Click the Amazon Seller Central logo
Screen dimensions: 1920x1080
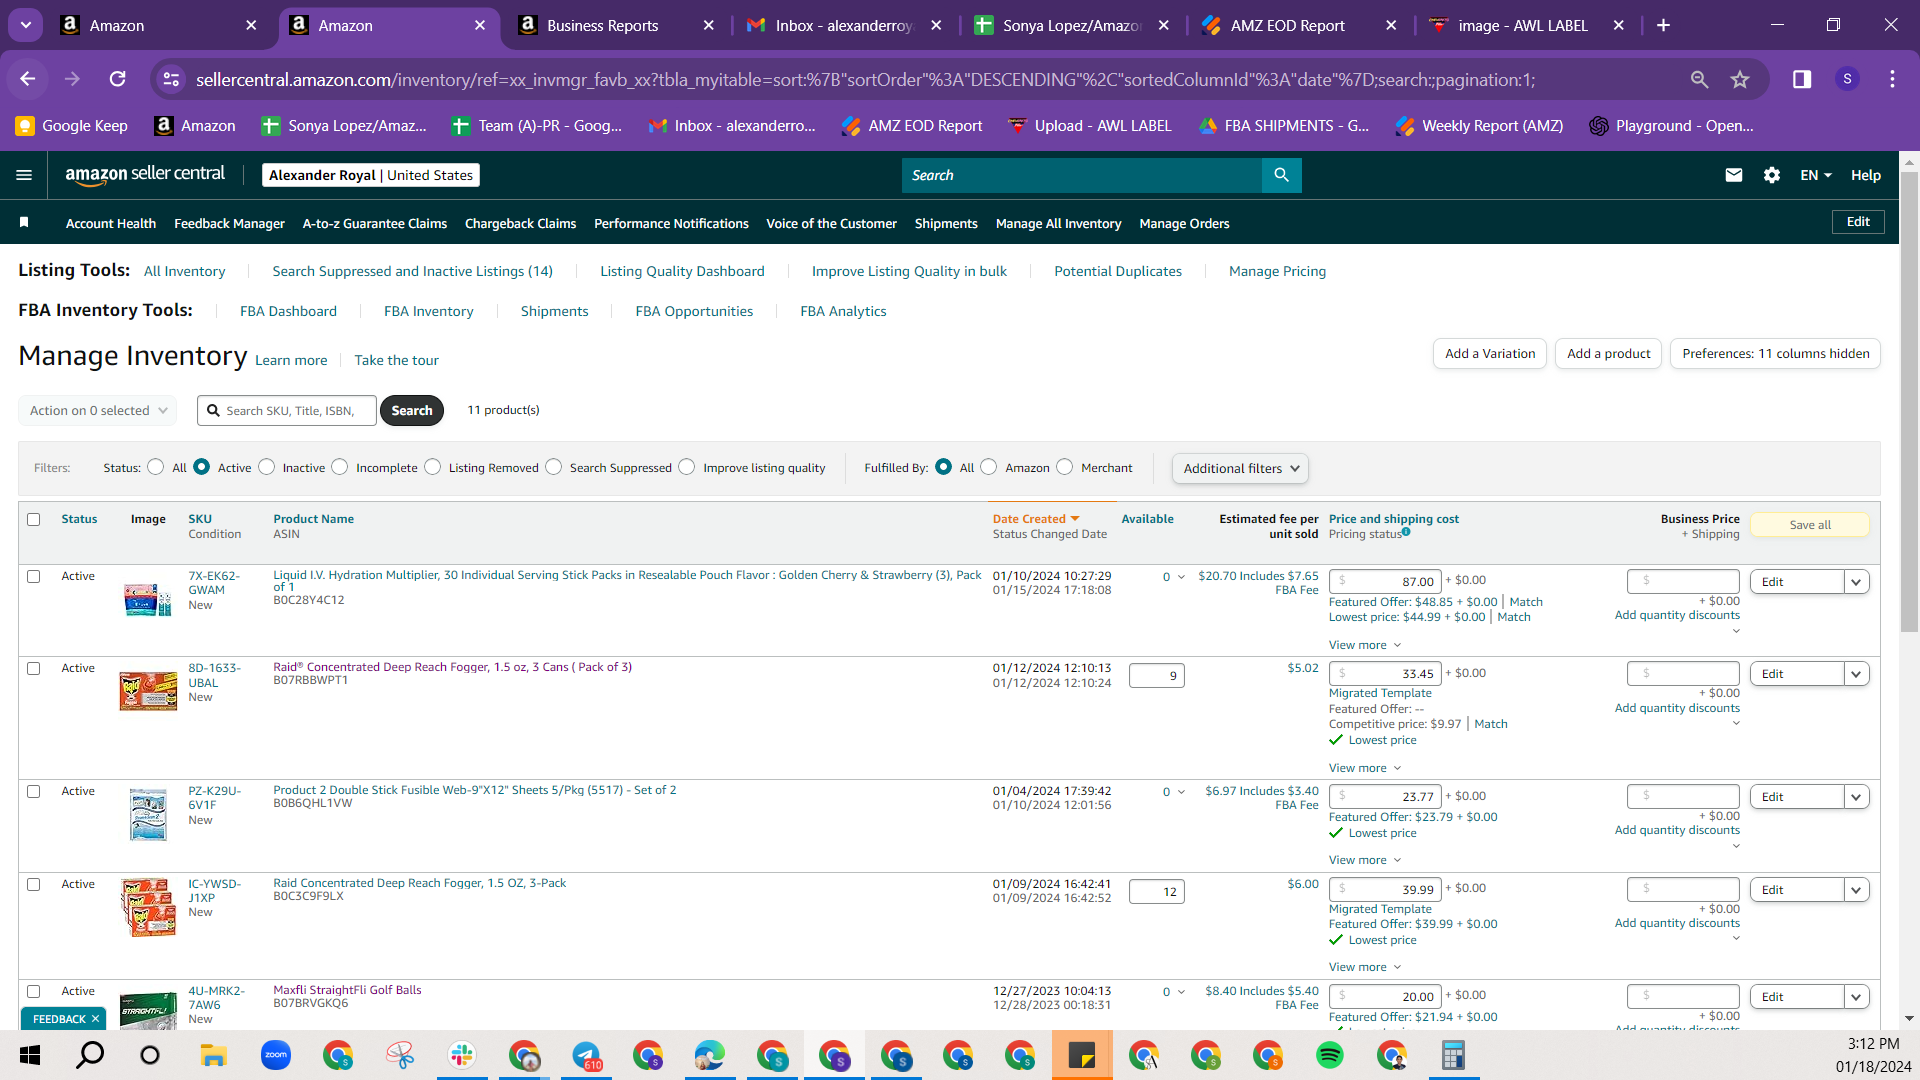[145, 175]
